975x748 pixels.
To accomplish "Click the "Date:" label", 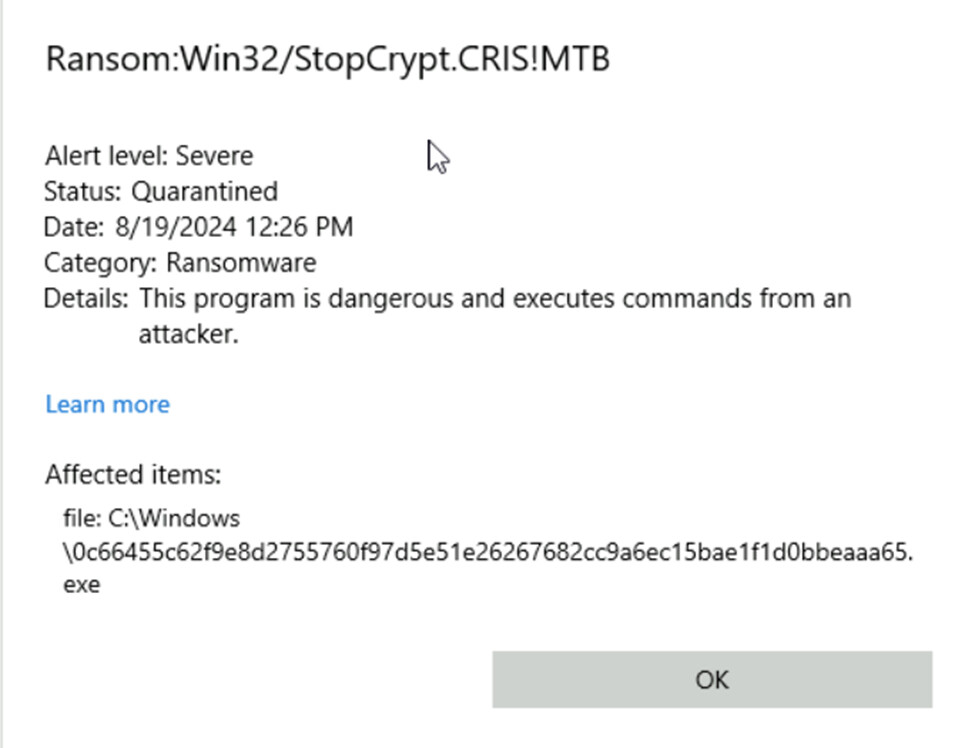I will pos(74,227).
